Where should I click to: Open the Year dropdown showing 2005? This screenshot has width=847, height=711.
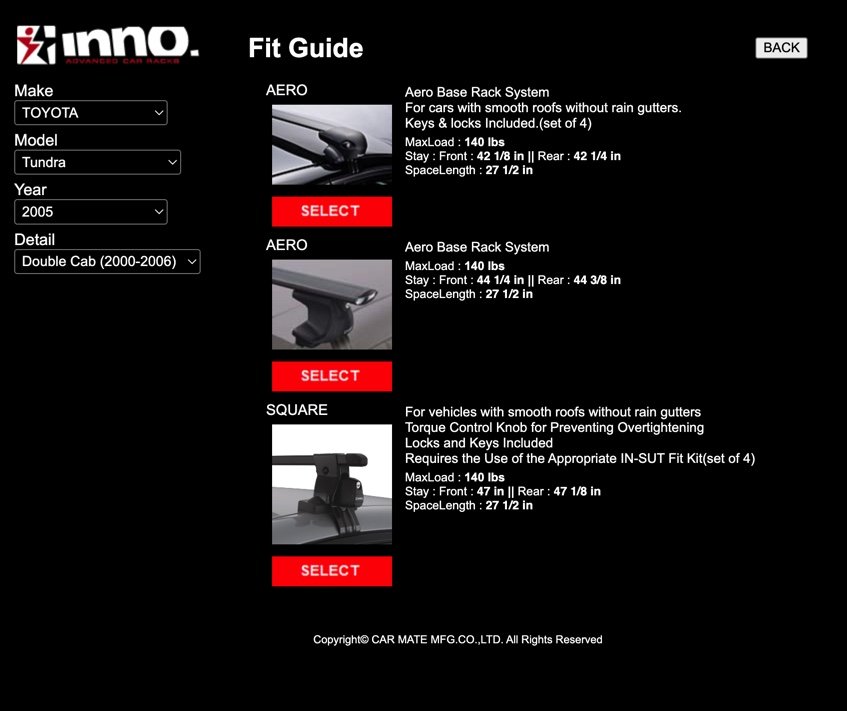click(91, 212)
